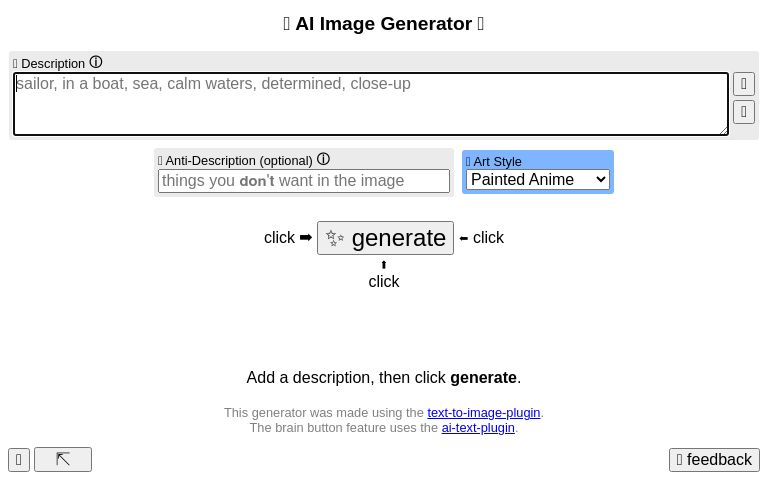Image resolution: width=768 pixels, height=480 pixels.
Task: Click the upper small button right of the description box
Action: click(x=743, y=84)
